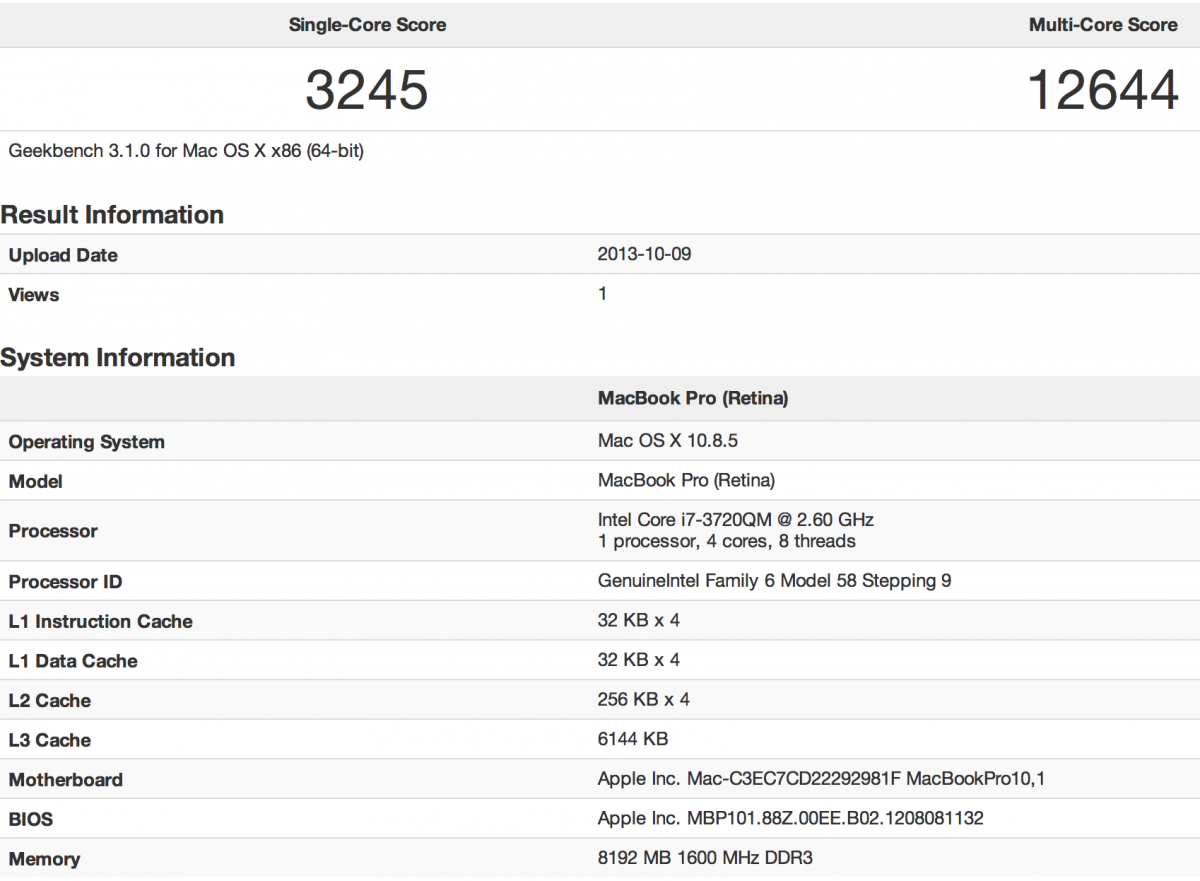Select the "Operating System" row label

87,442
